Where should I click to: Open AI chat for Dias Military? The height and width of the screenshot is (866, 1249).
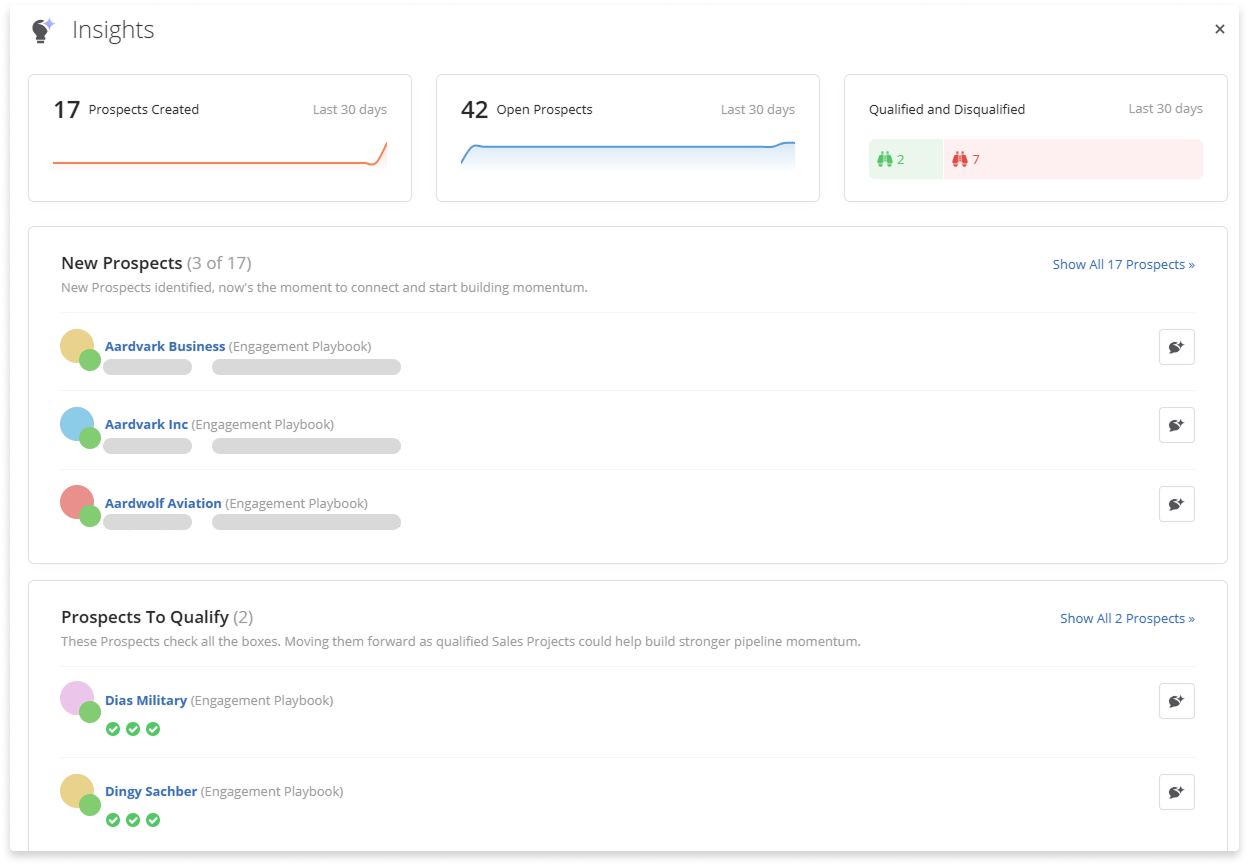click(x=1177, y=701)
